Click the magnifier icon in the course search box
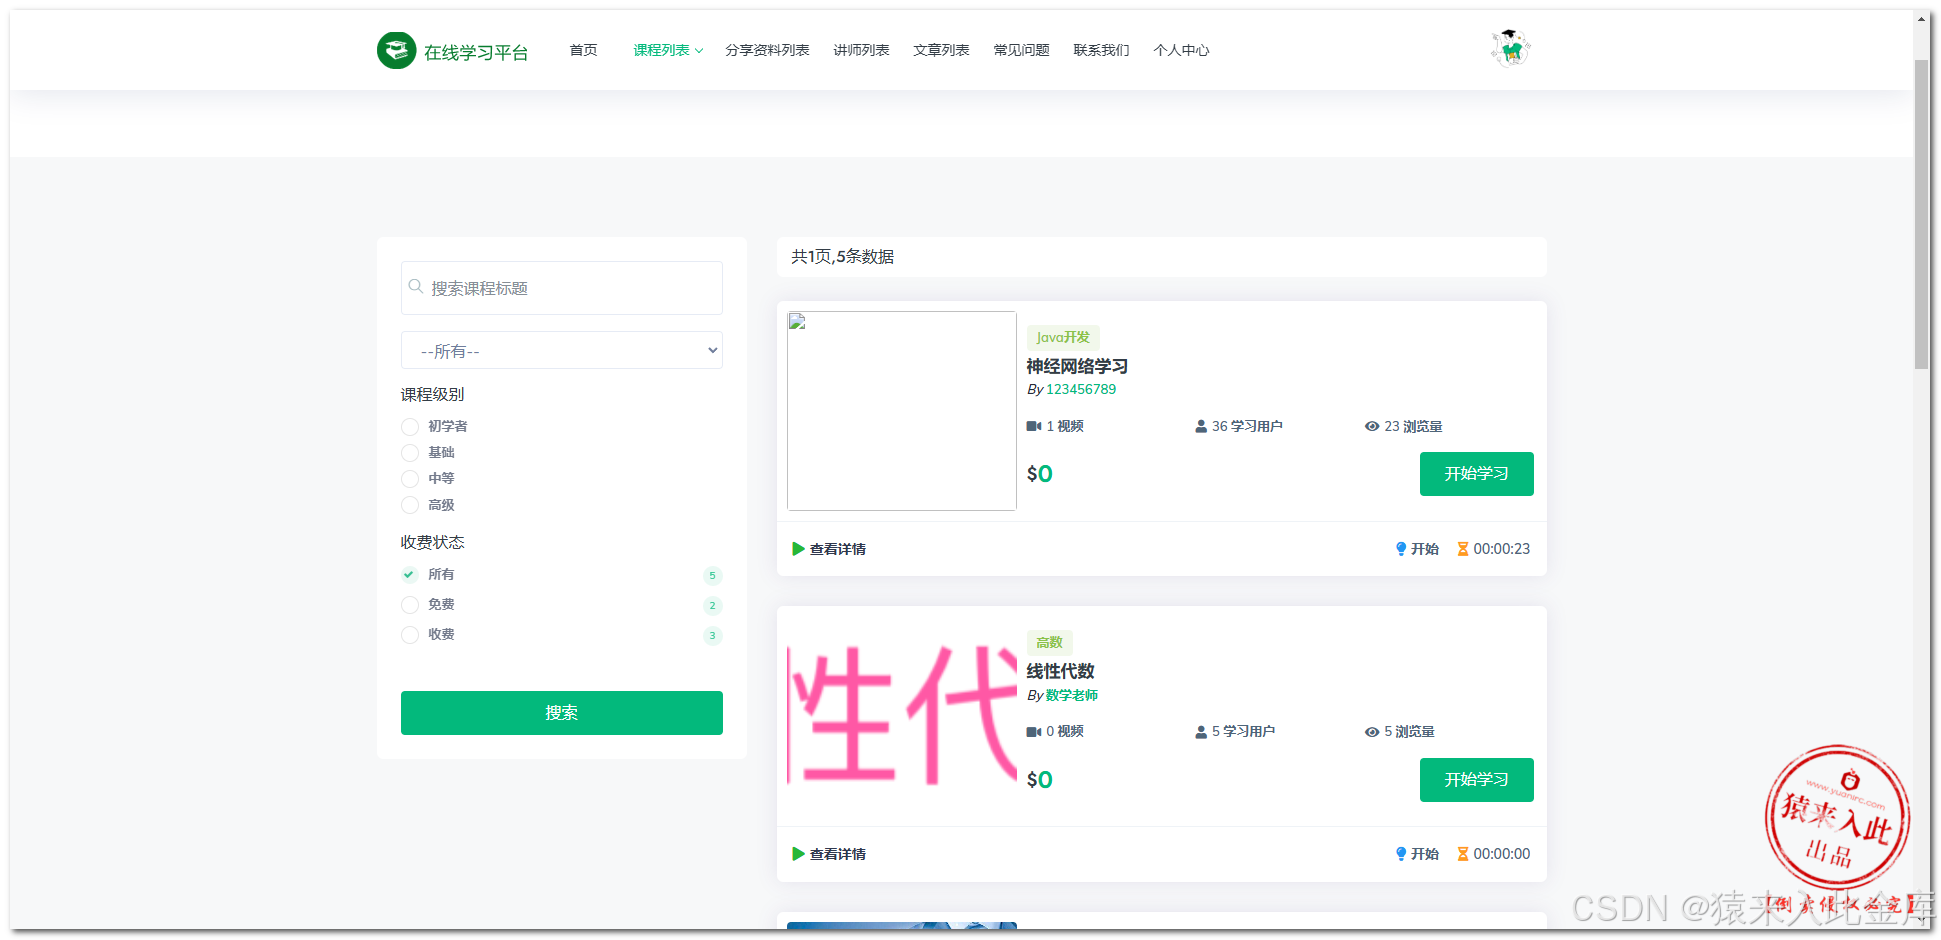Image resolution: width=1941 pixels, height=940 pixels. tap(417, 287)
